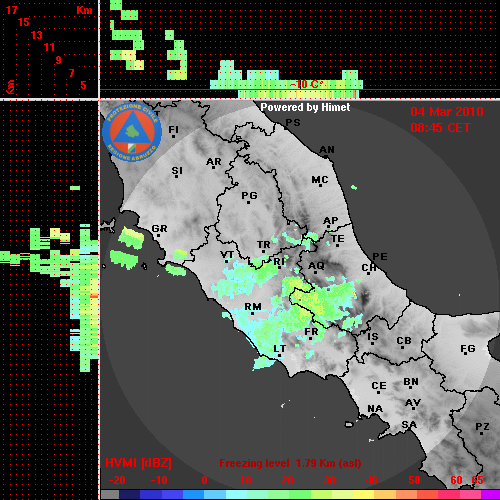500x500 pixels.
Task: Click the AV city label on map
Action: click(x=413, y=403)
